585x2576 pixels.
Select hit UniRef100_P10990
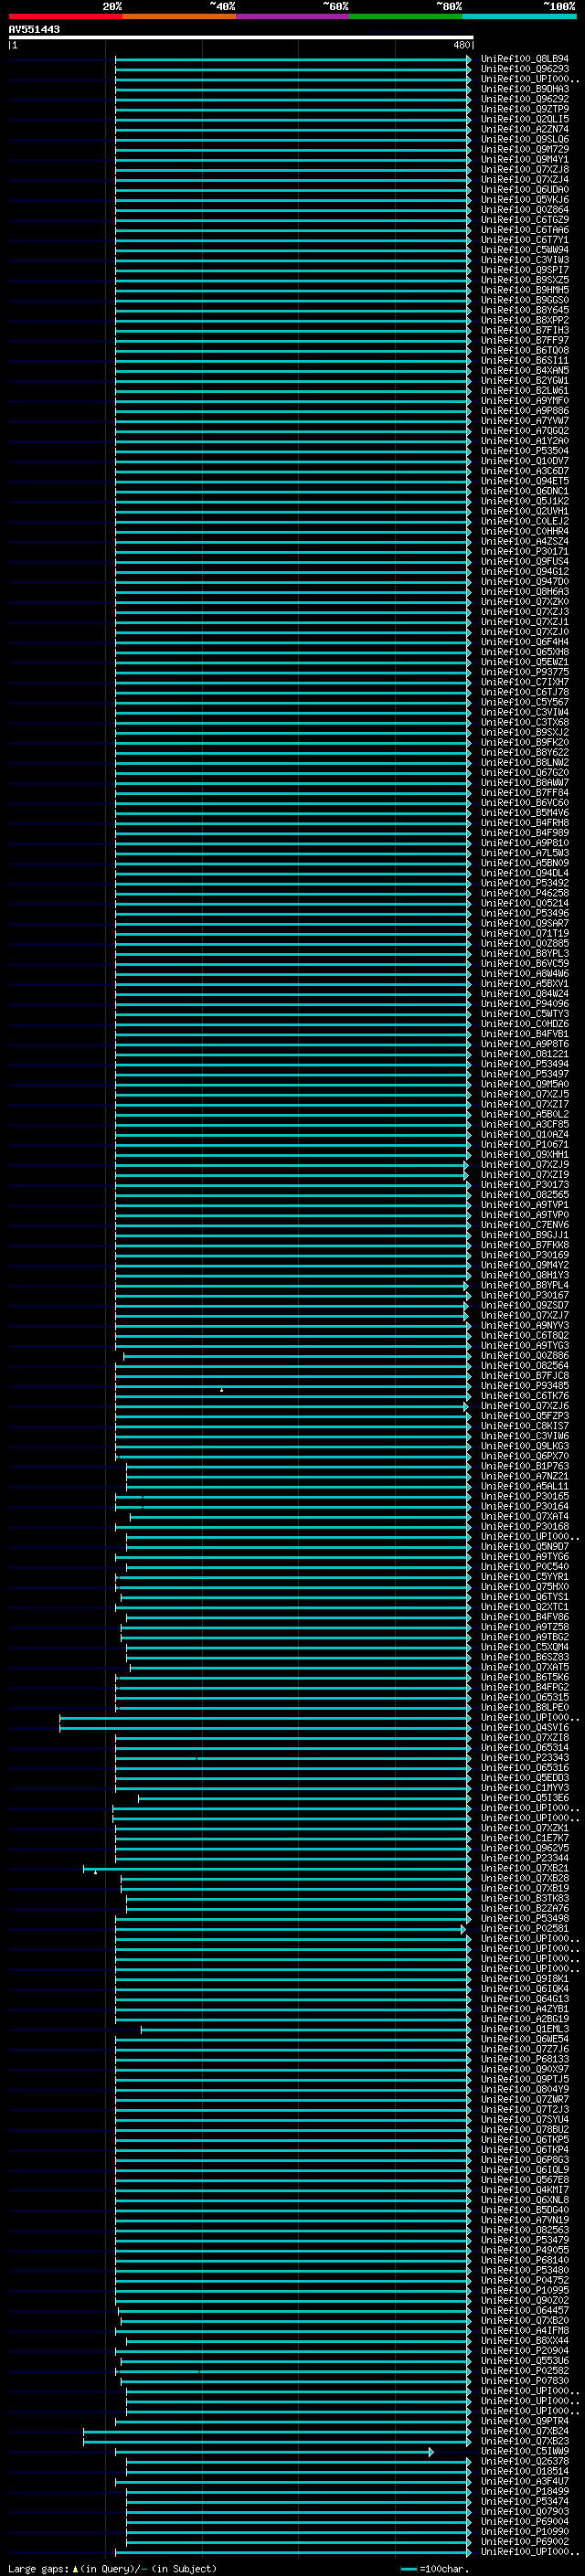[x=525, y=2531]
